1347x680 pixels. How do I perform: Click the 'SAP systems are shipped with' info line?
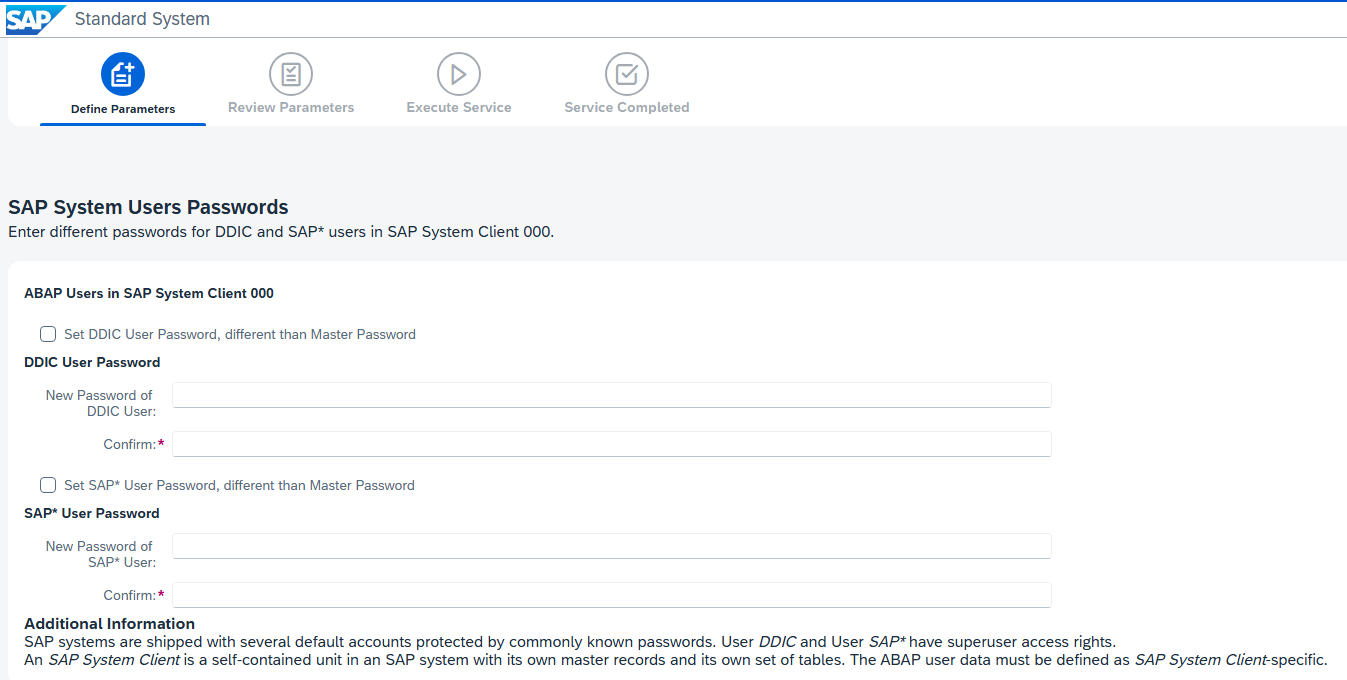(570, 642)
